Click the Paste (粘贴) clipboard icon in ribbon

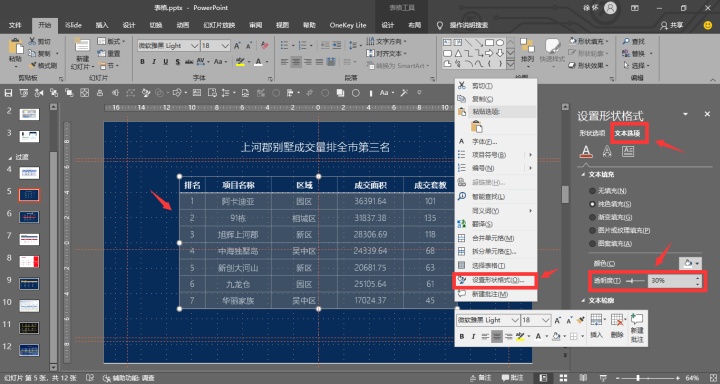pyautogui.click(x=16, y=46)
